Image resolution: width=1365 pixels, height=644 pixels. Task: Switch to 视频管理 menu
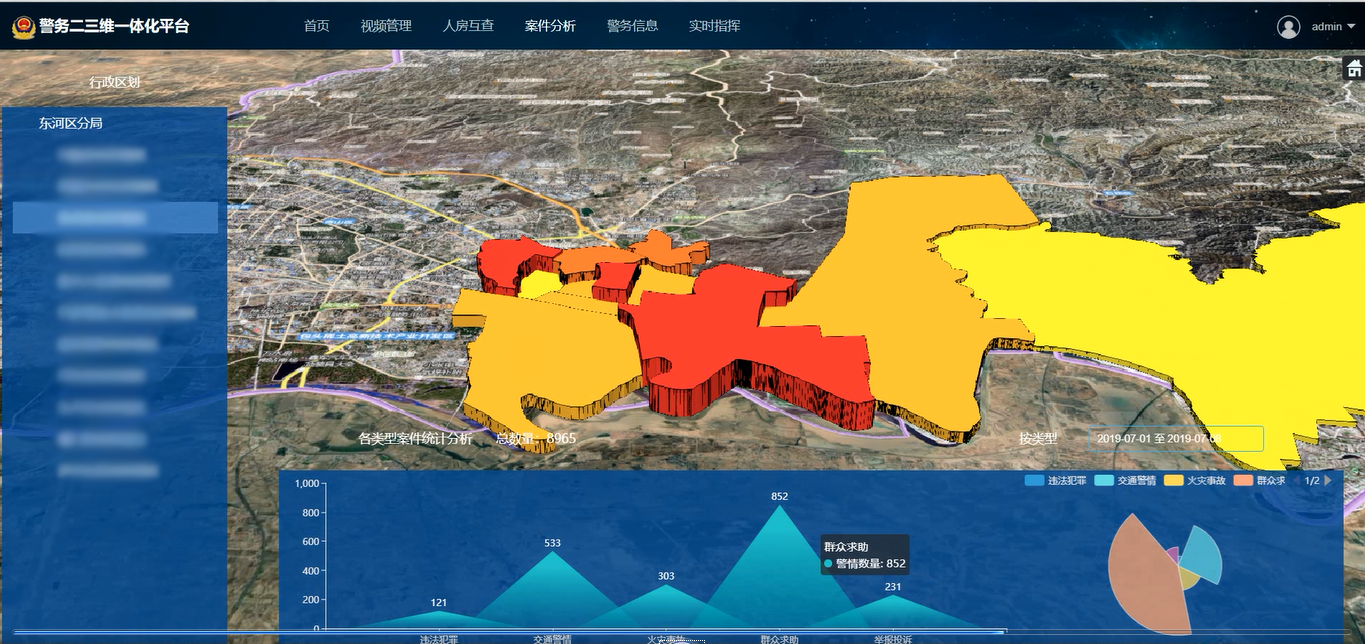click(x=386, y=26)
